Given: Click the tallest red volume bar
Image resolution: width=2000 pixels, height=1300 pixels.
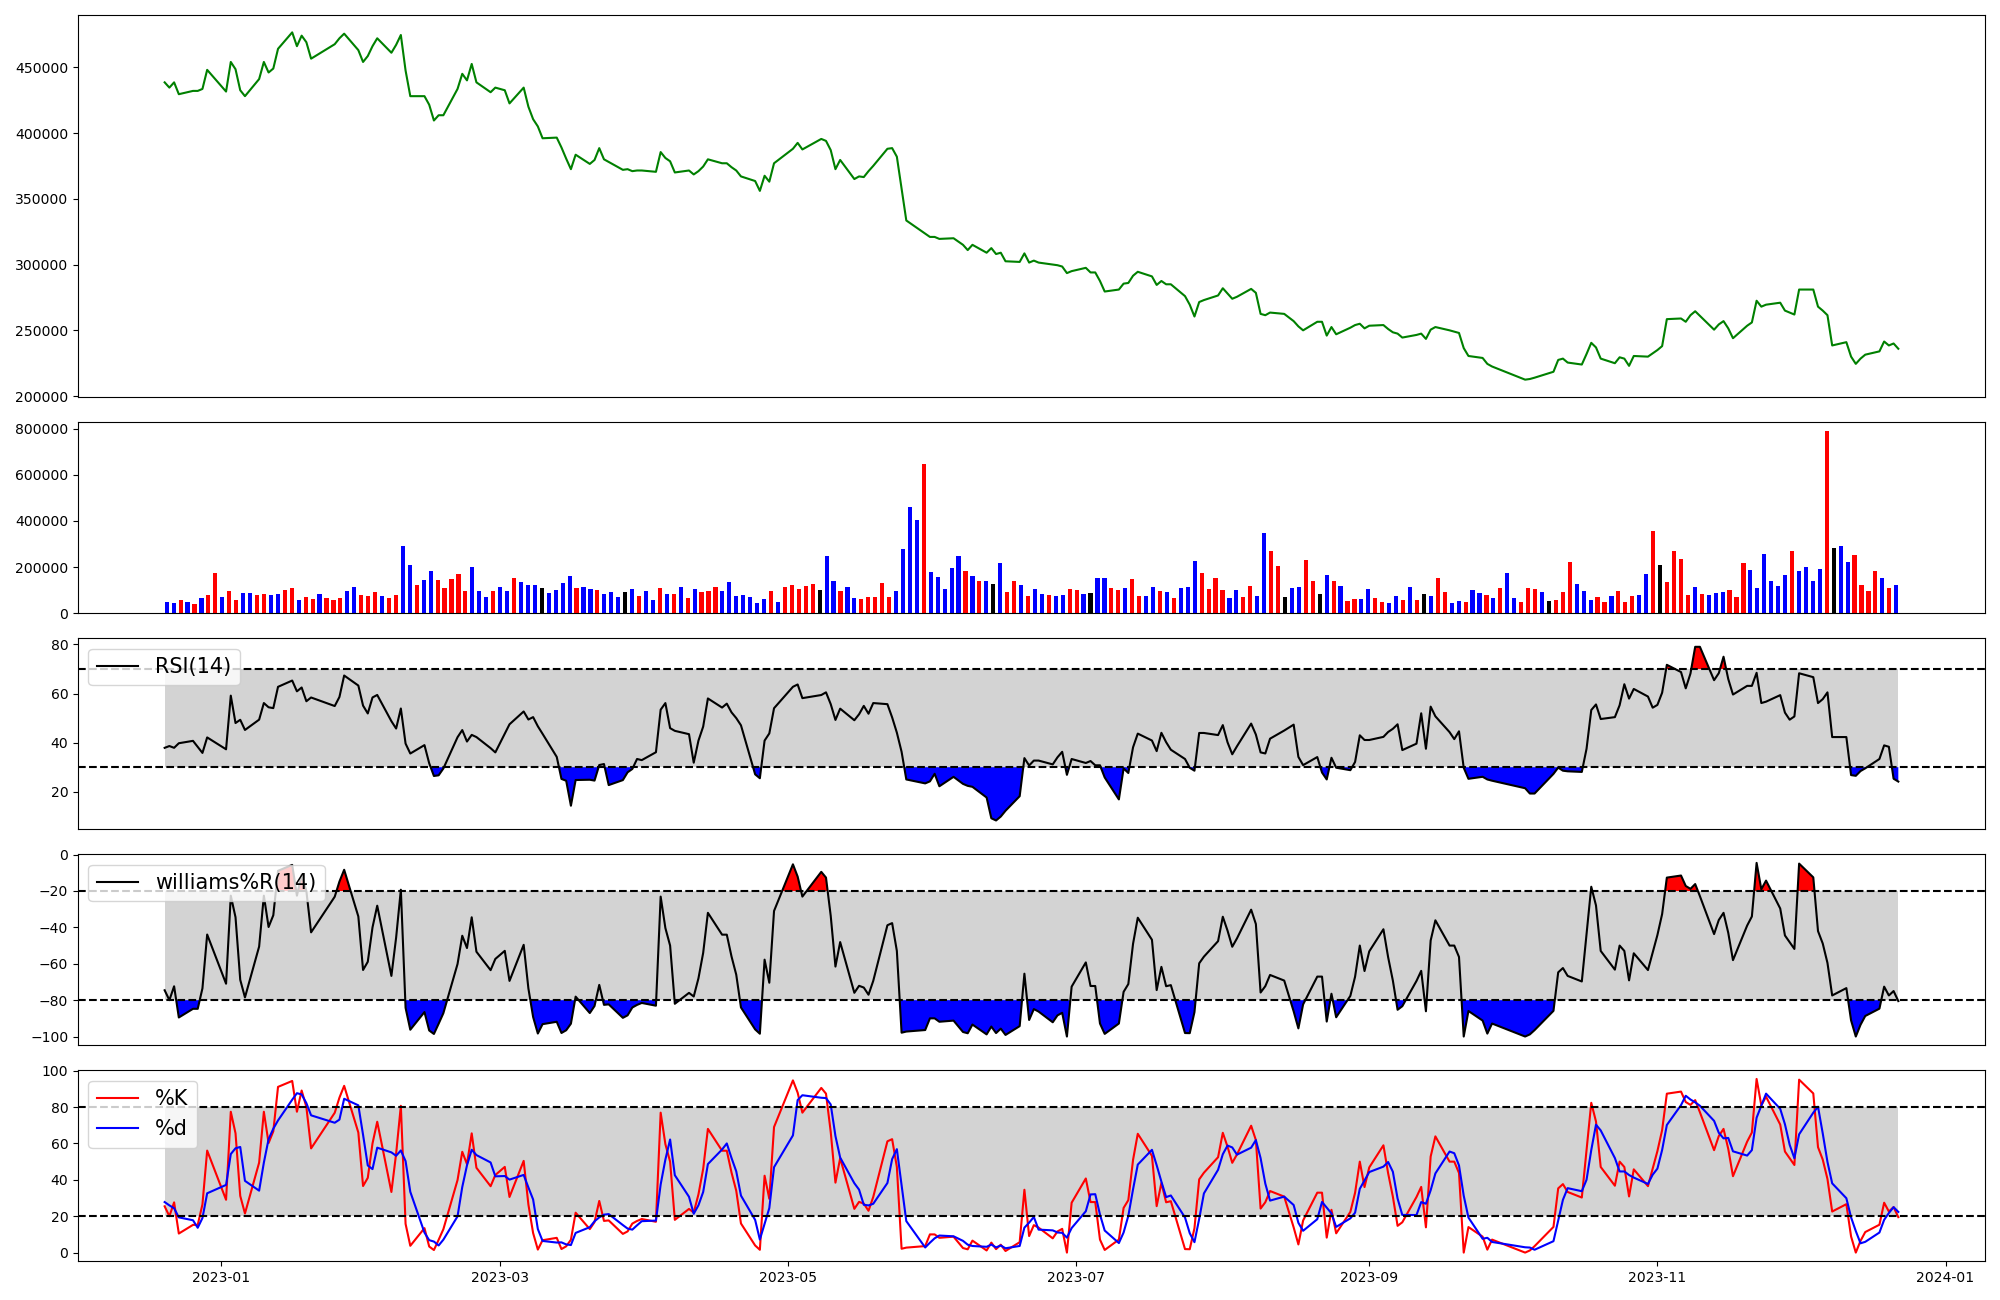Looking at the screenshot, I should tap(1827, 520).
